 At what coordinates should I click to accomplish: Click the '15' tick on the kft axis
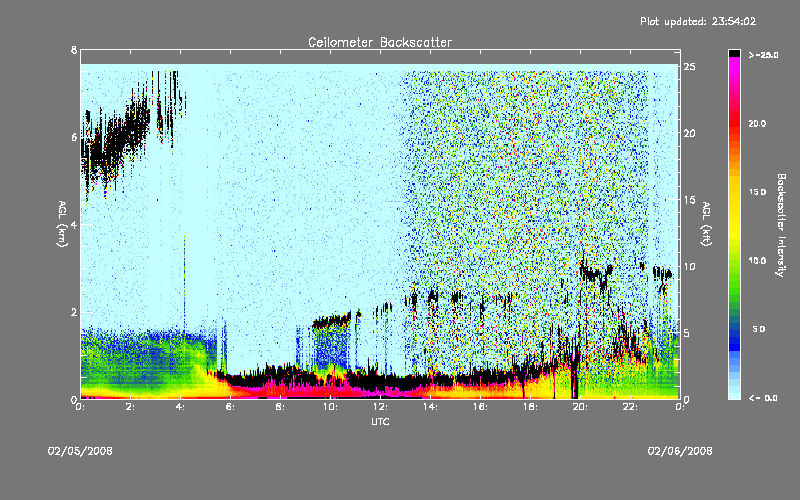[x=690, y=200]
